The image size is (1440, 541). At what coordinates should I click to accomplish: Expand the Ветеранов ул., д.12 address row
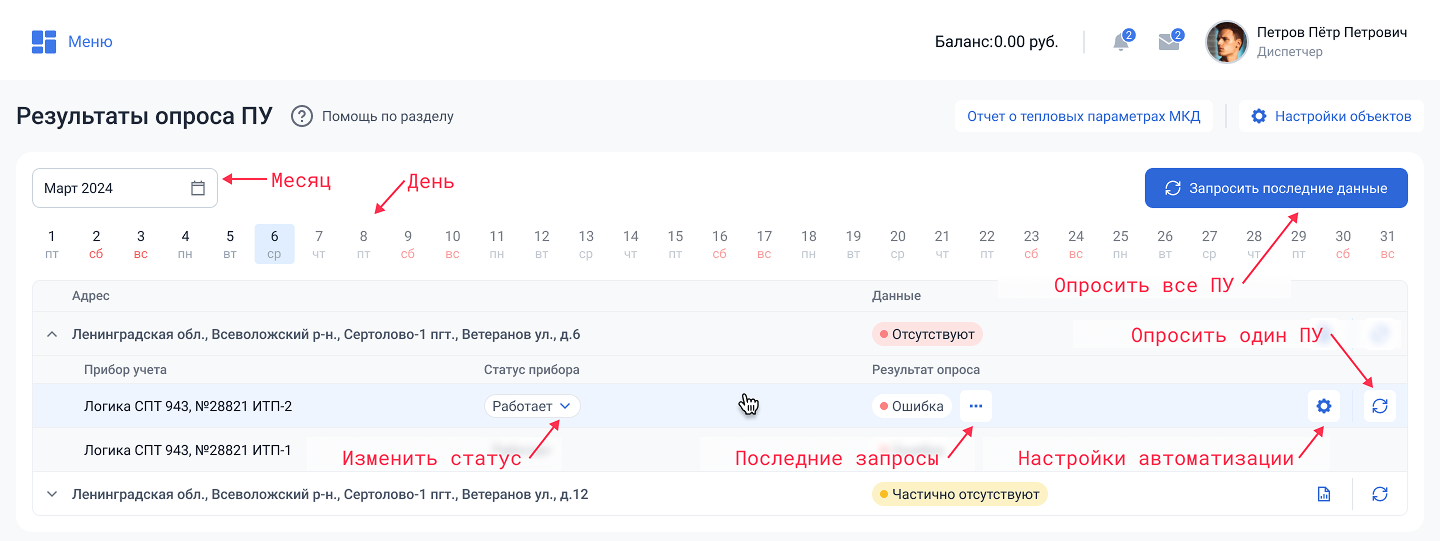point(52,494)
